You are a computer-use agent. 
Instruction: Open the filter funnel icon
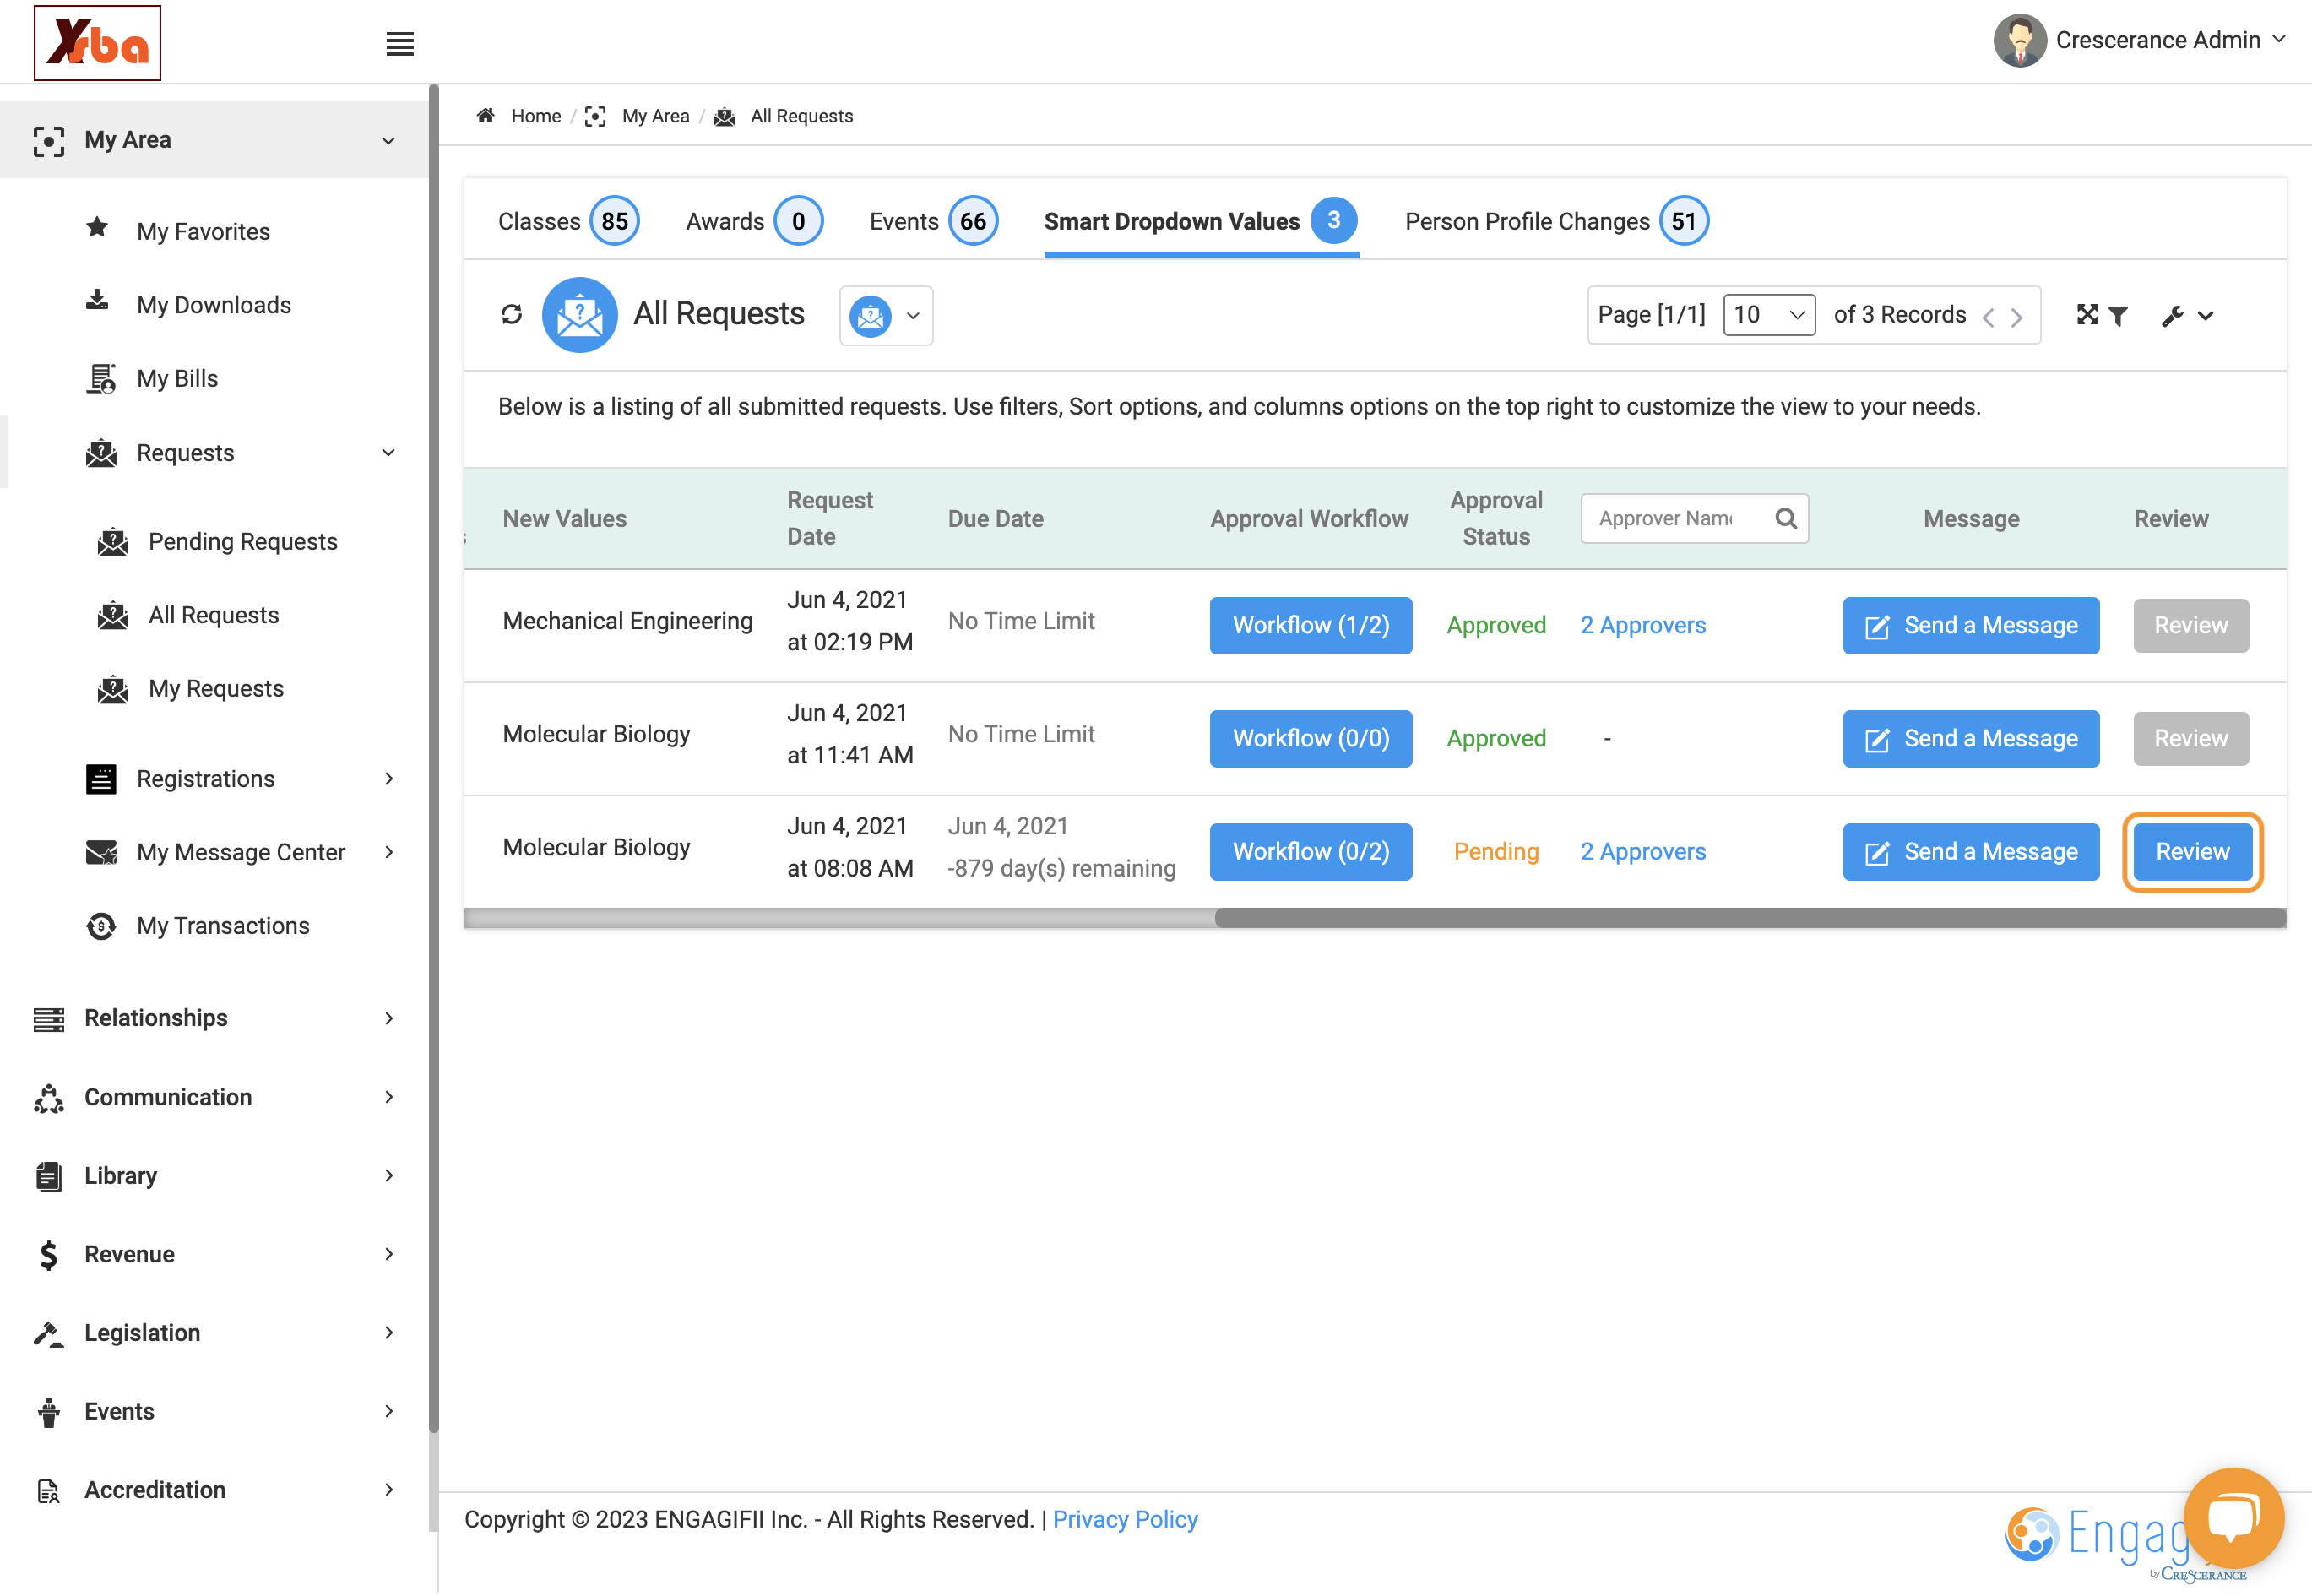pyautogui.click(x=2118, y=316)
